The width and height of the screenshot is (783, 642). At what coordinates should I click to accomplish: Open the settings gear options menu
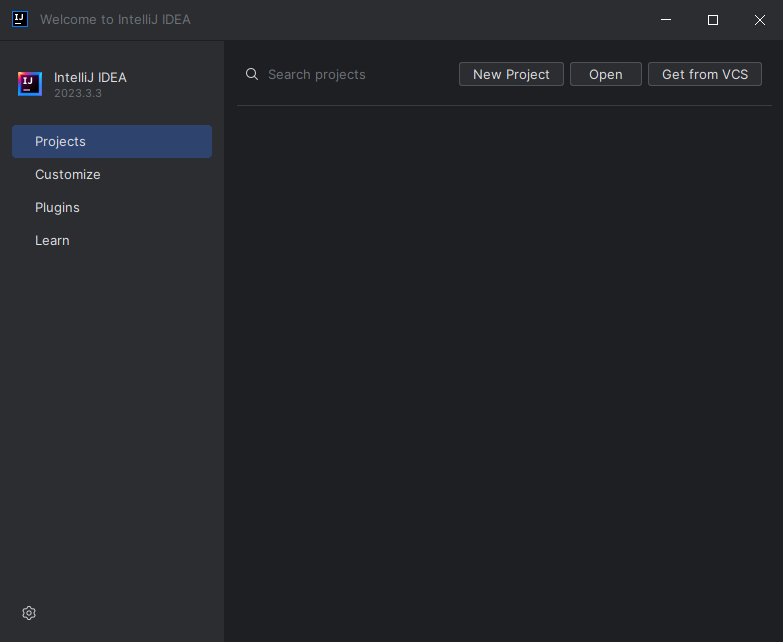point(29,613)
